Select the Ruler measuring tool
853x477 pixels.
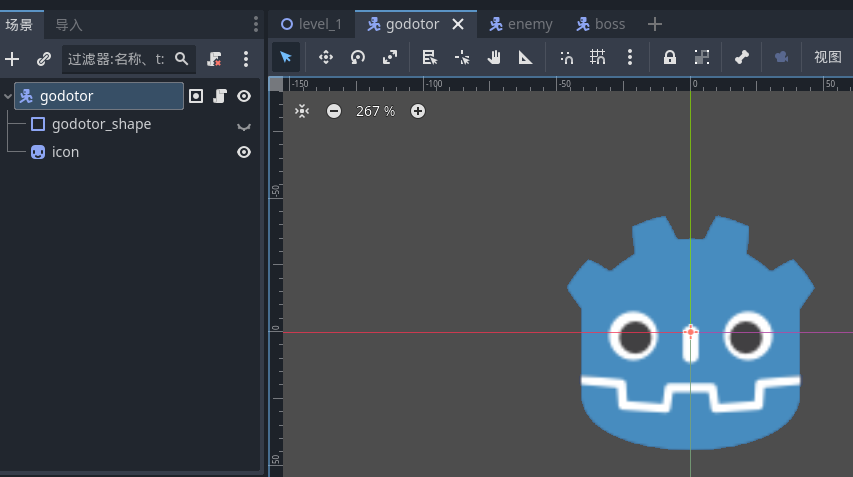[x=525, y=58]
